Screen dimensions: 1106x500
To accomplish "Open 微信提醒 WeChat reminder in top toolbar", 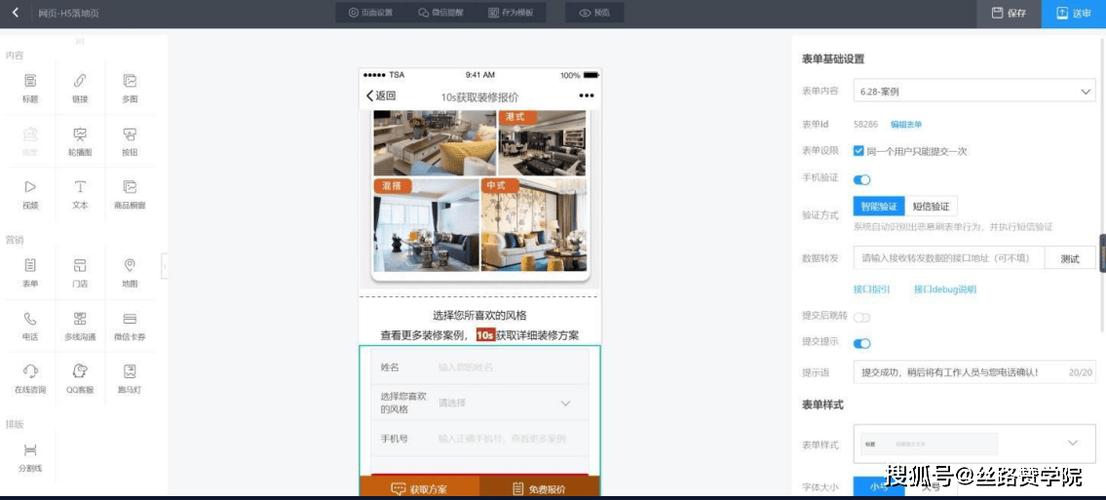I will [x=440, y=13].
